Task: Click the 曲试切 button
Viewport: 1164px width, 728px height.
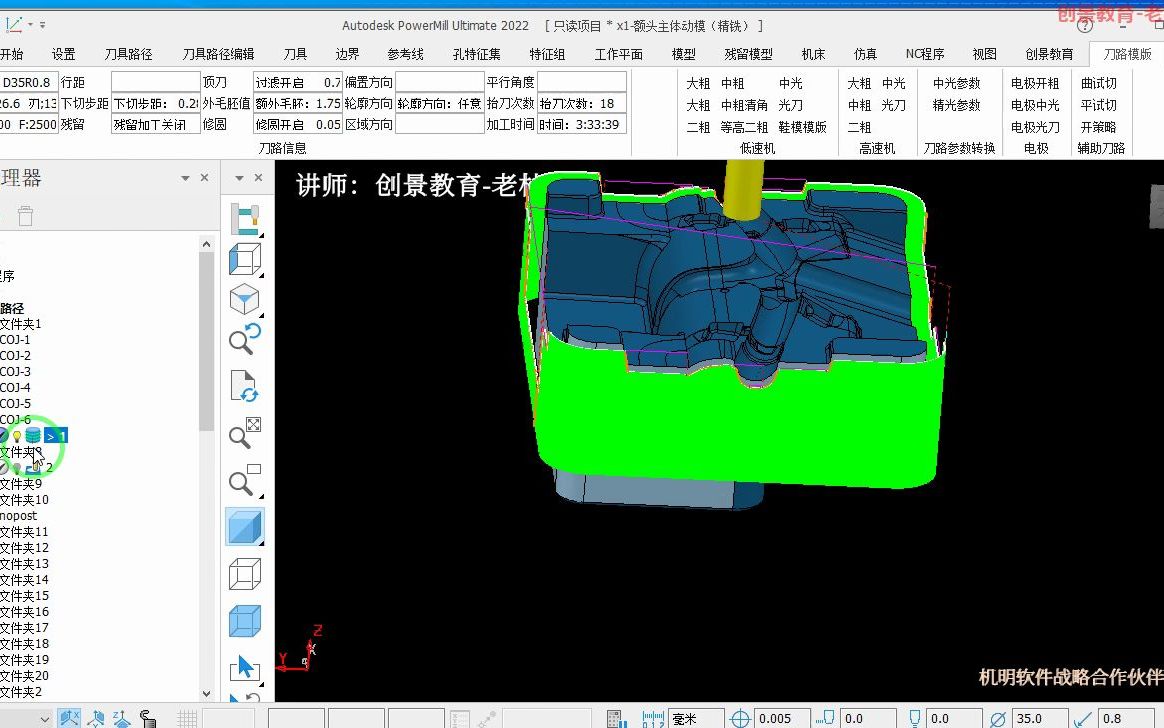Action: click(x=1099, y=83)
